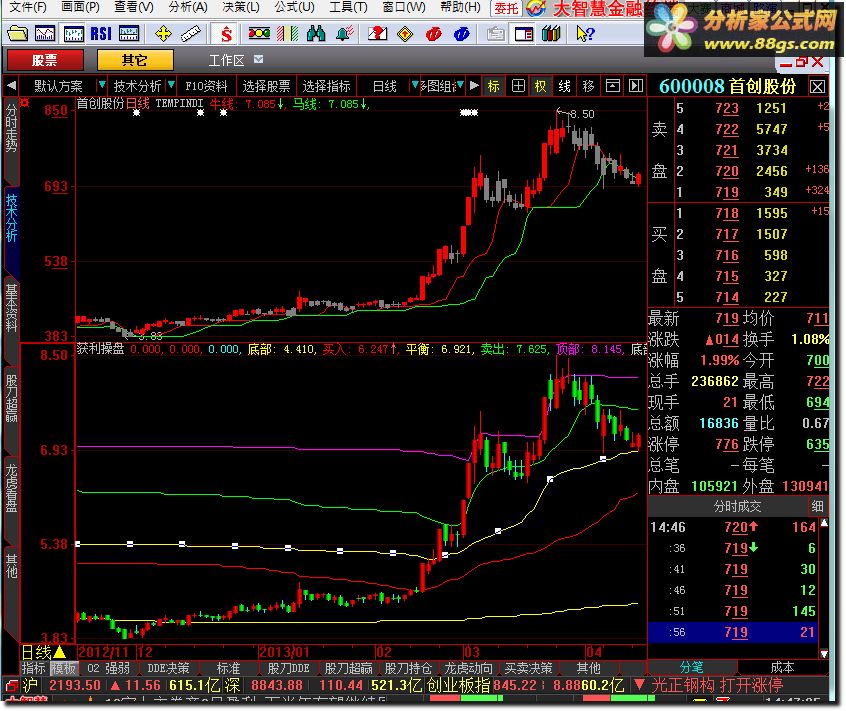Expand the 技术分析 dropdown

(171, 85)
